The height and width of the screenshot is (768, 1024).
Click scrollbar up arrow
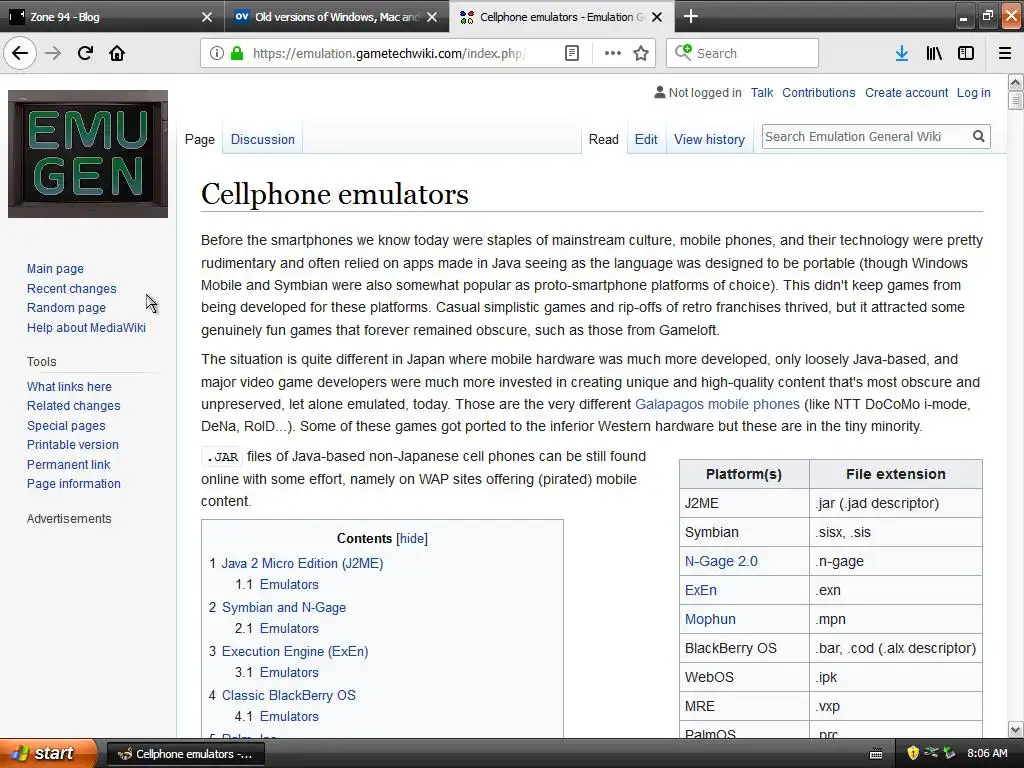click(1016, 82)
